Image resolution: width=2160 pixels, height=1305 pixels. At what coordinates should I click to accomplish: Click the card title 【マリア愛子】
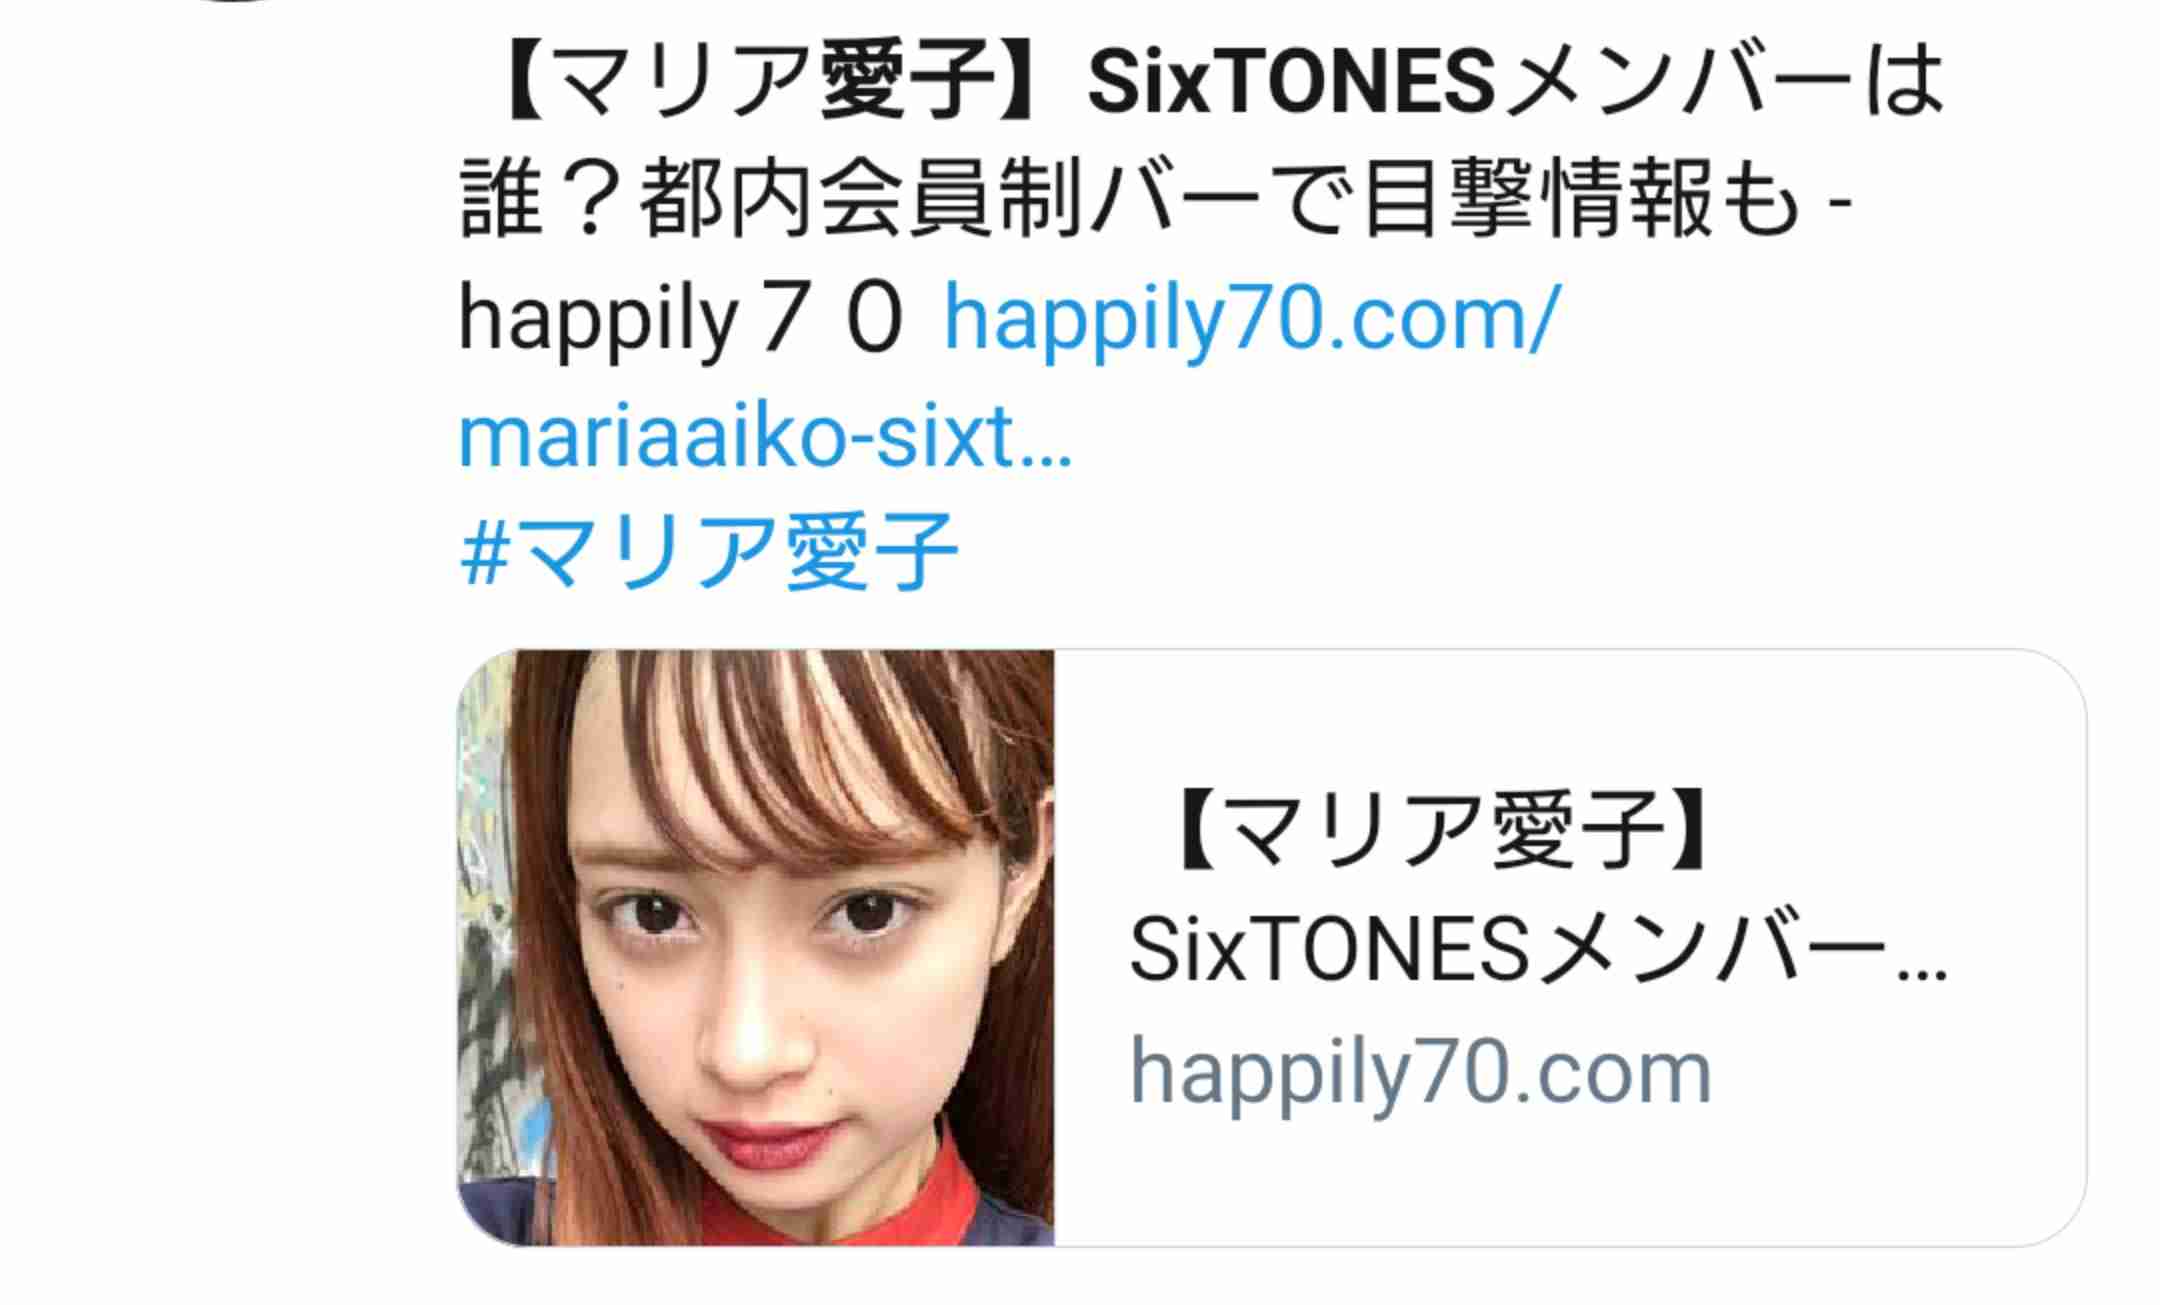[x=1441, y=829]
